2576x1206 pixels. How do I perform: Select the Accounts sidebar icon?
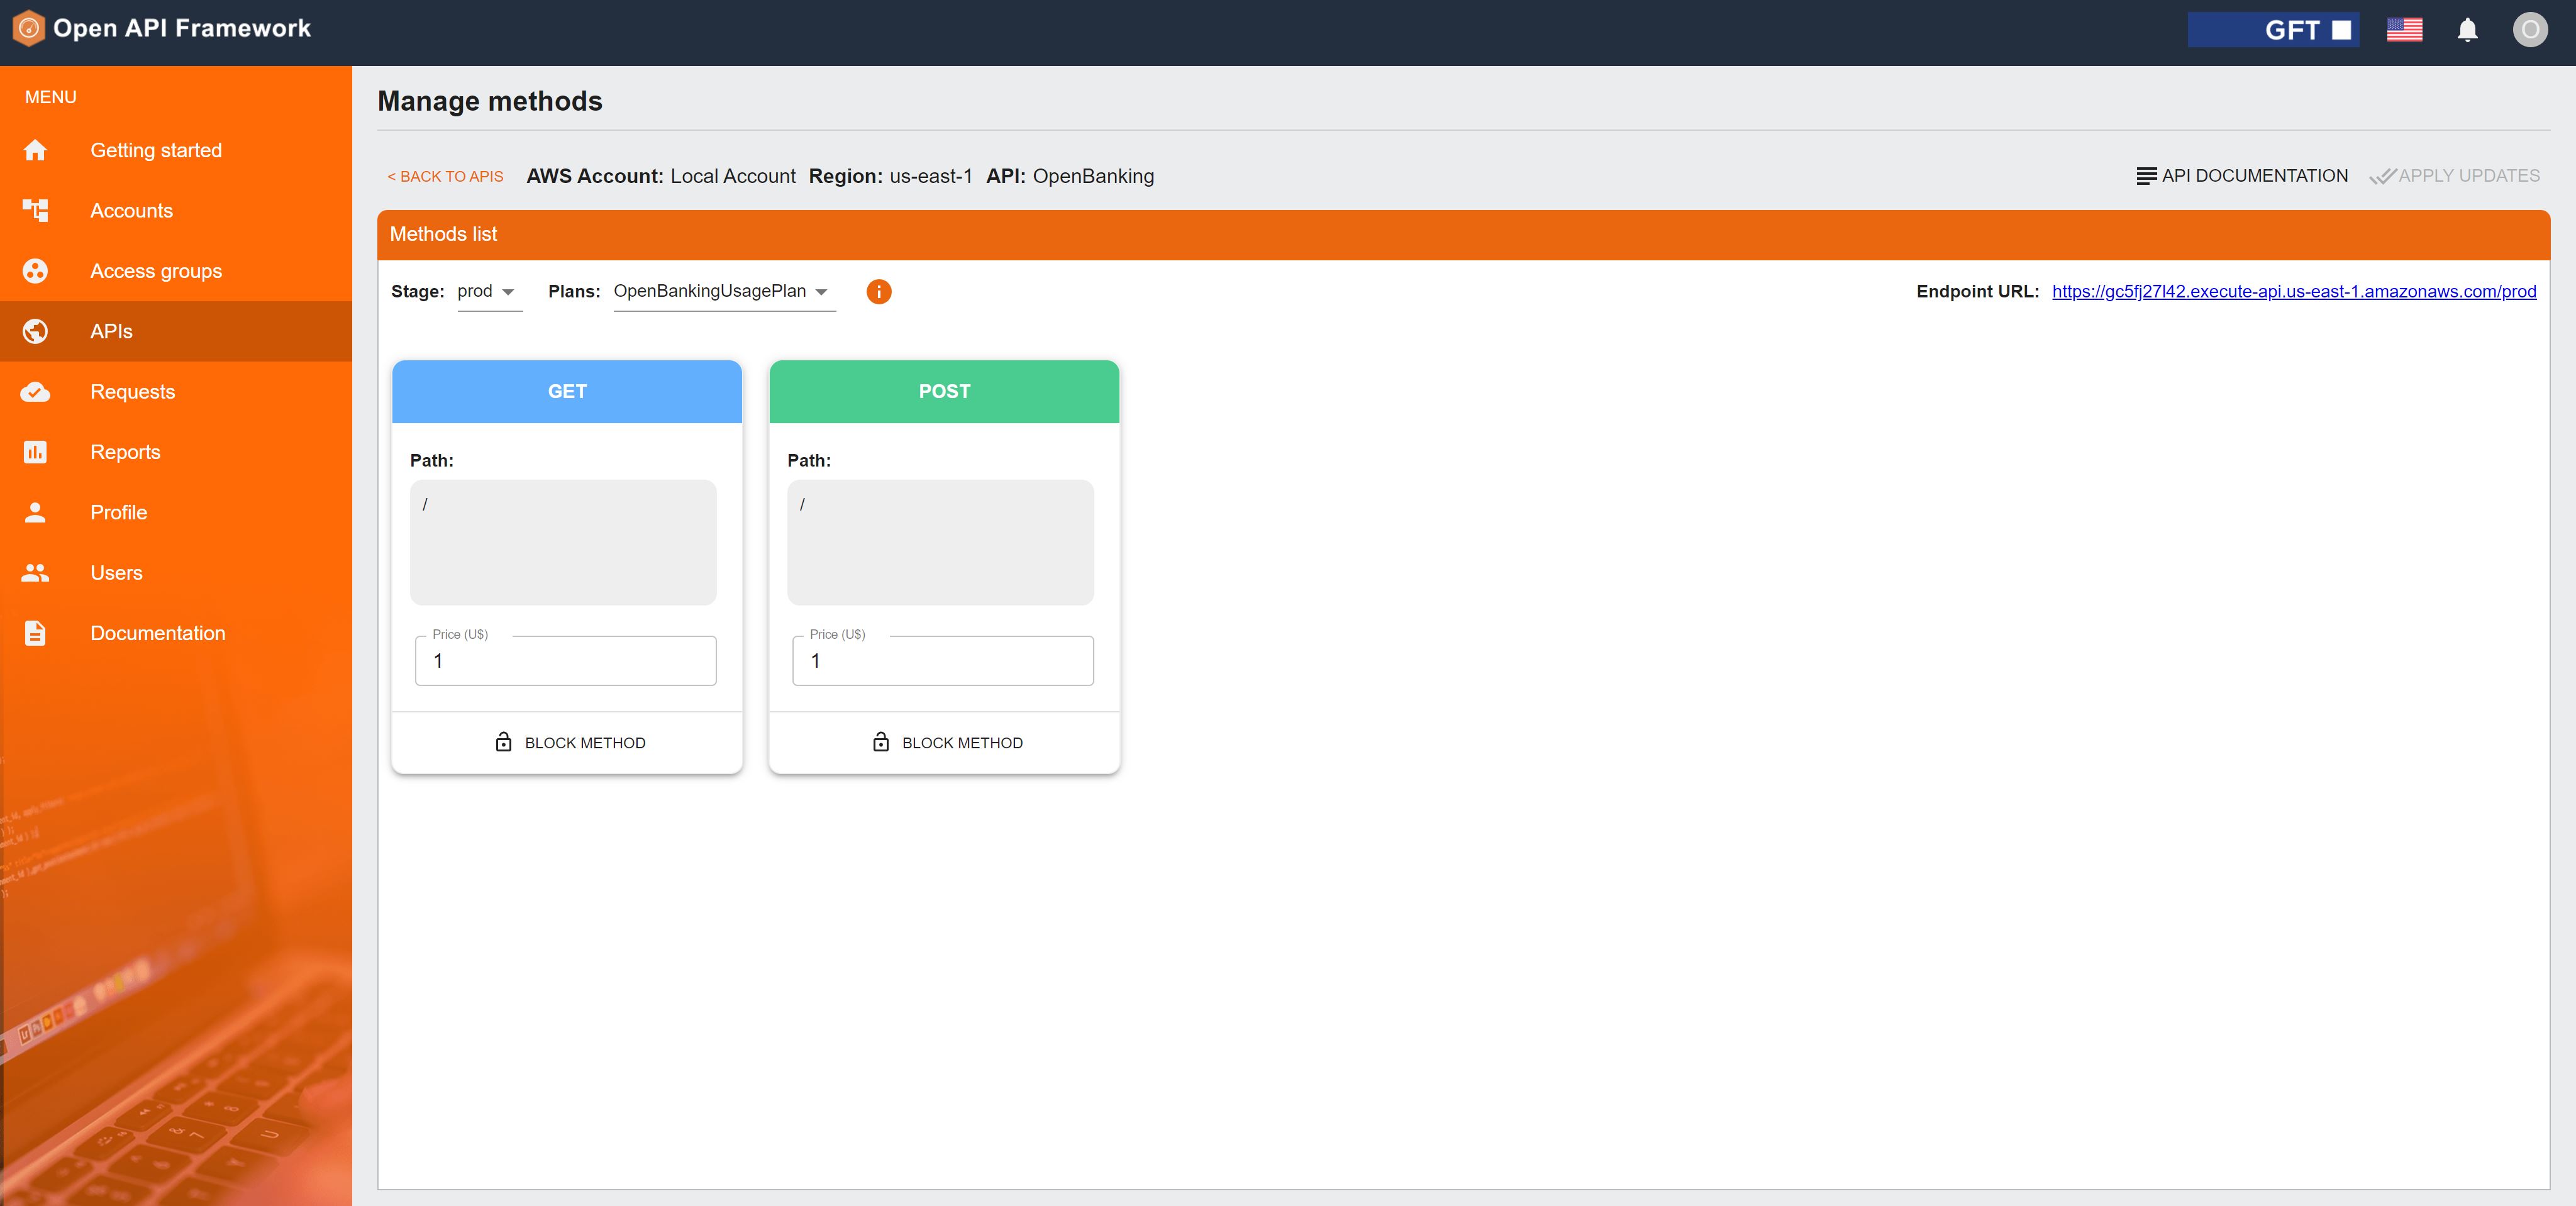[x=35, y=211]
